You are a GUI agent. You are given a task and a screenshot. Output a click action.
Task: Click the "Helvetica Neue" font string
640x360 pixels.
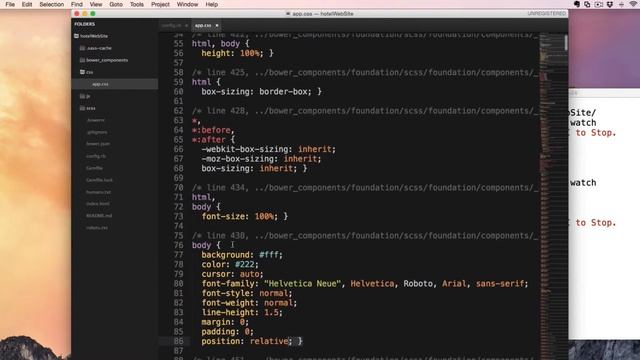tap(302, 284)
